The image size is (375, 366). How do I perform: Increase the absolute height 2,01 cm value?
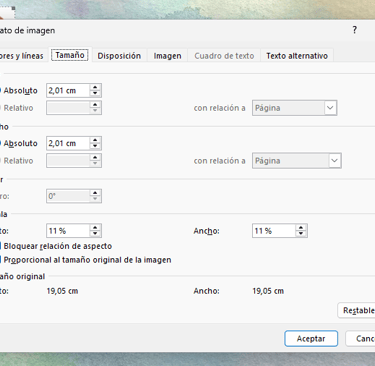click(95, 87)
